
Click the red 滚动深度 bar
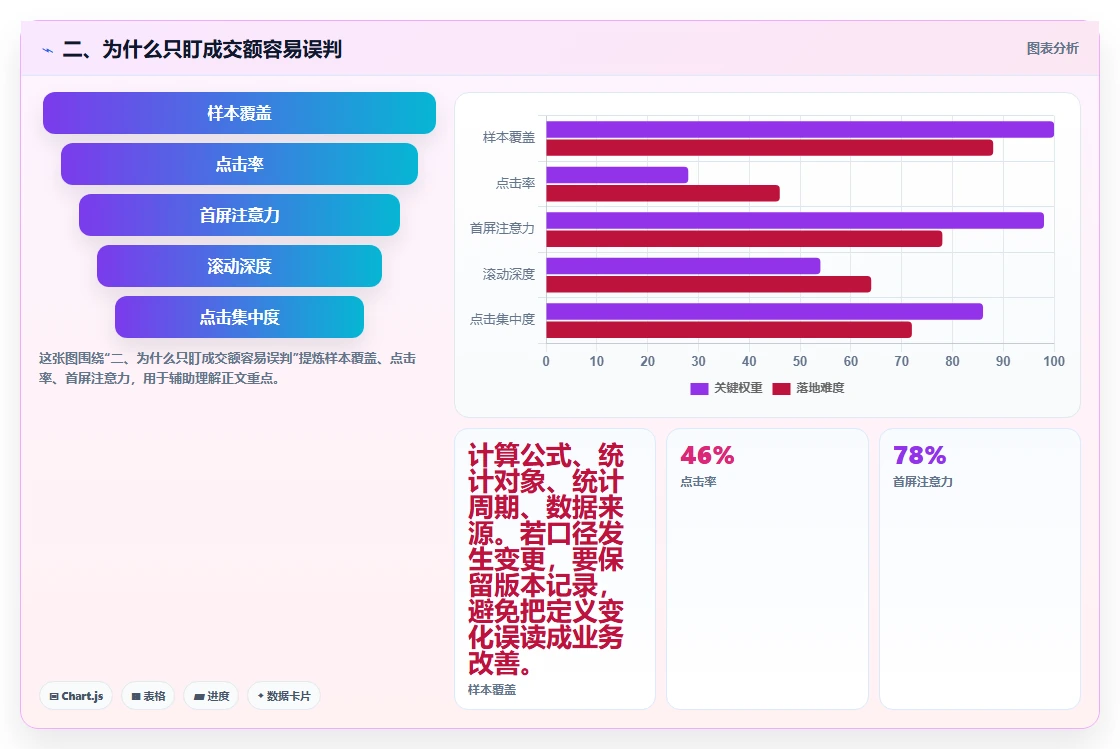pos(709,284)
